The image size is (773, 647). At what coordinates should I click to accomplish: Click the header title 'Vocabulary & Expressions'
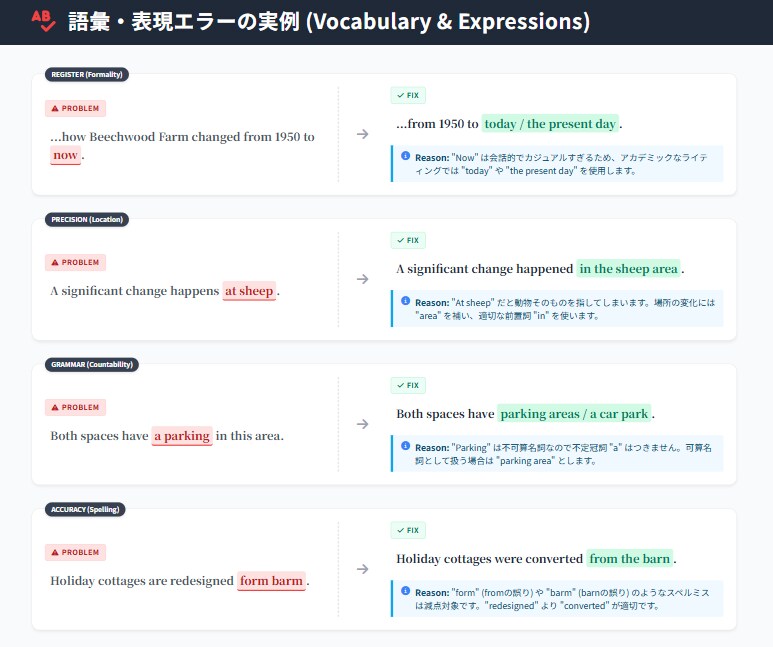coord(448,22)
